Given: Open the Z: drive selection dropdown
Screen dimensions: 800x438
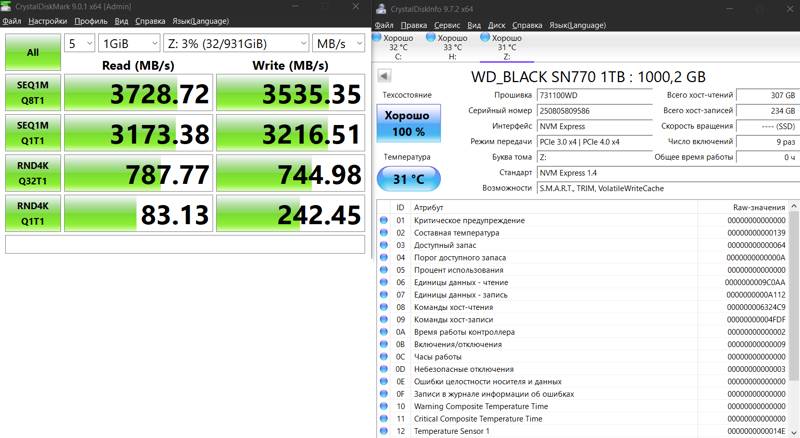Looking at the screenshot, I should 237,43.
